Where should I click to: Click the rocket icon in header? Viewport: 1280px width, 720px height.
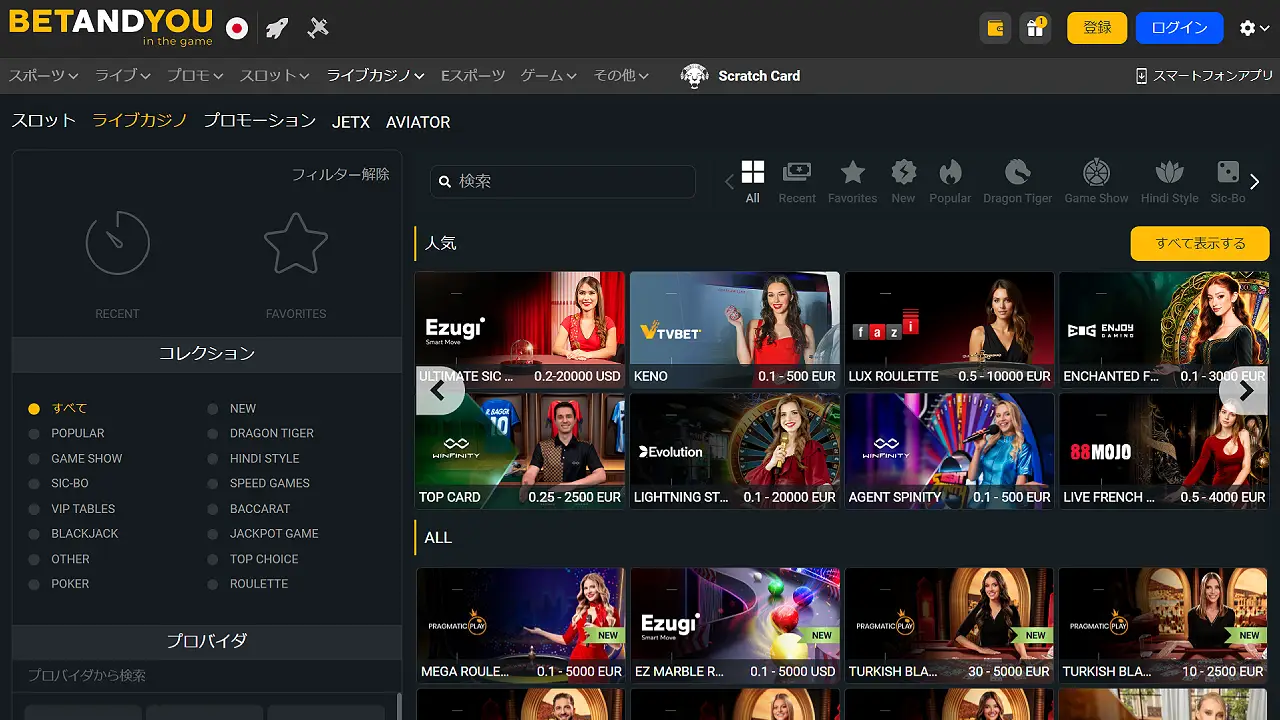277,28
